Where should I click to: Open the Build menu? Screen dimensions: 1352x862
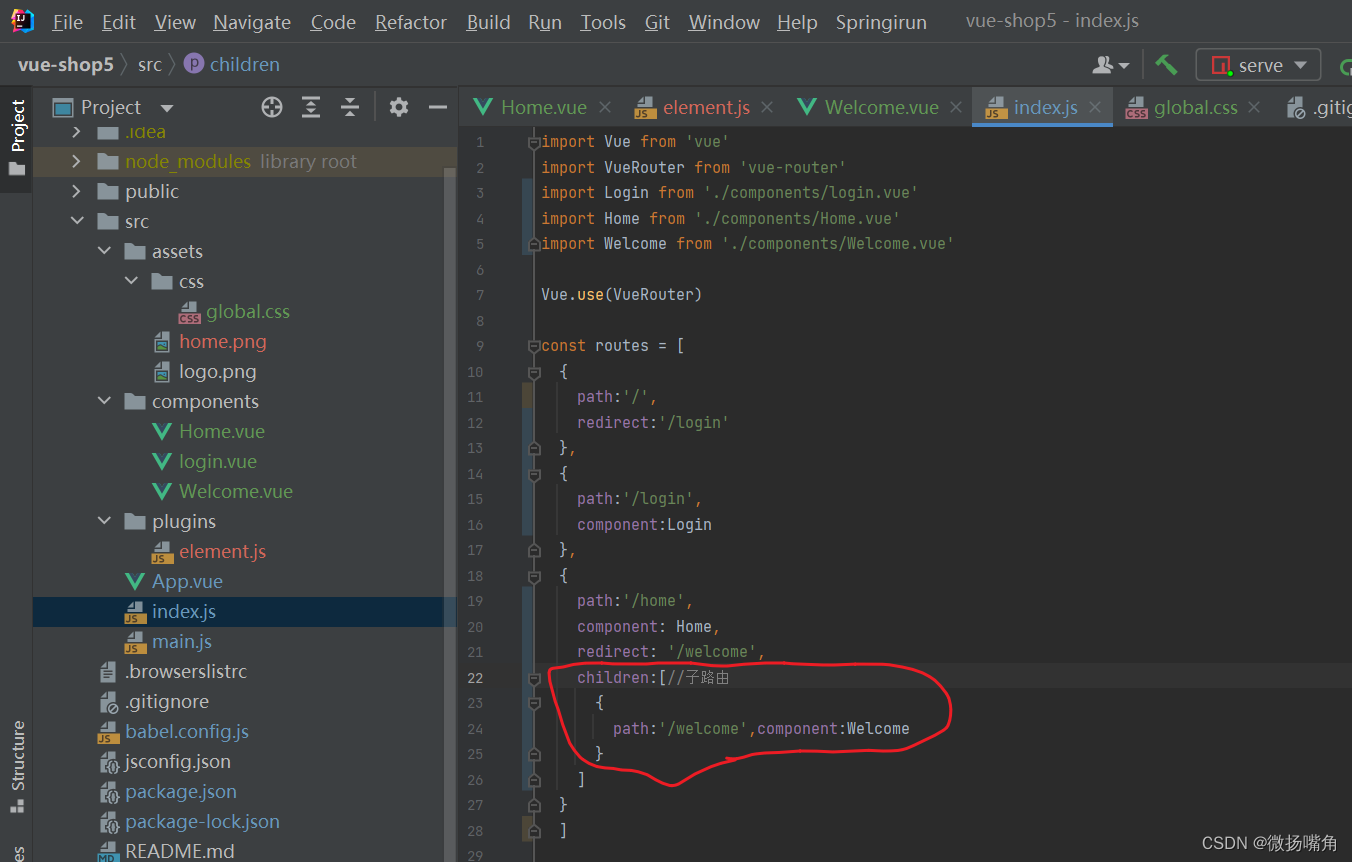(488, 22)
